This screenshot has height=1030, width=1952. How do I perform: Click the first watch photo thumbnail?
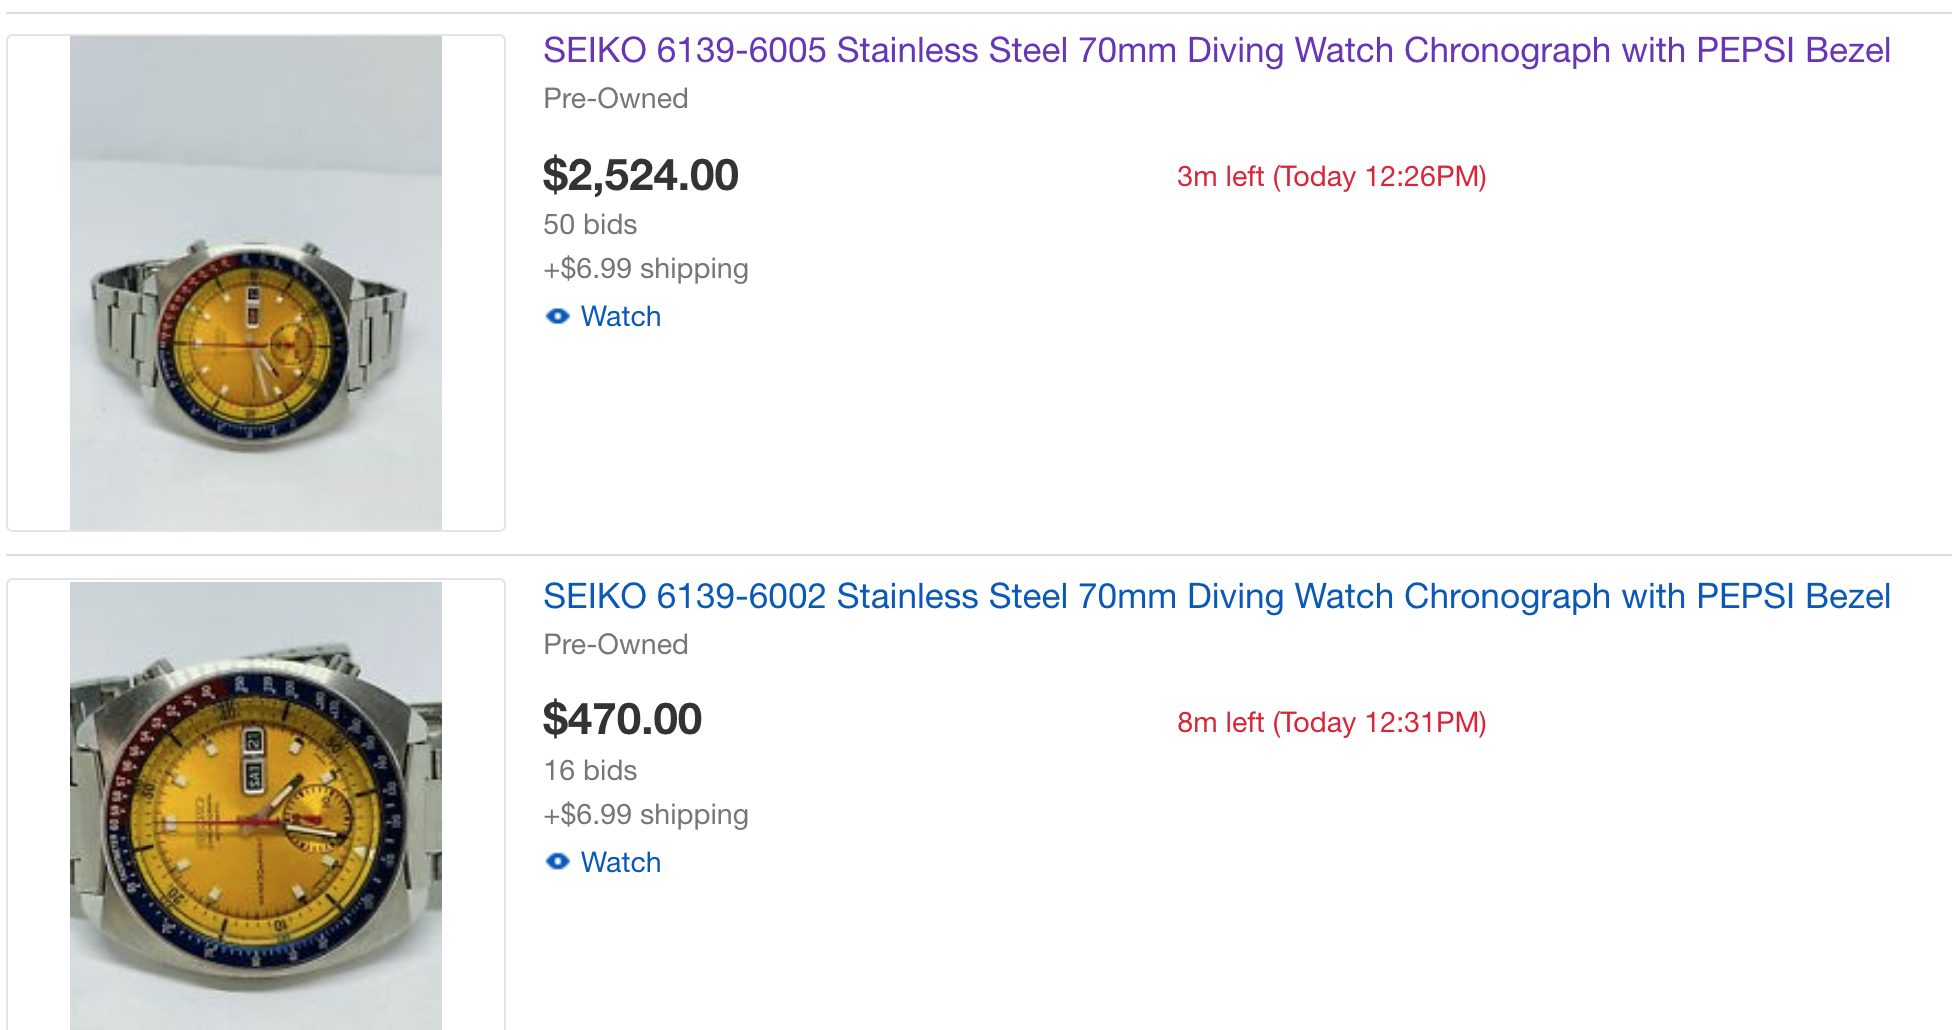click(256, 283)
